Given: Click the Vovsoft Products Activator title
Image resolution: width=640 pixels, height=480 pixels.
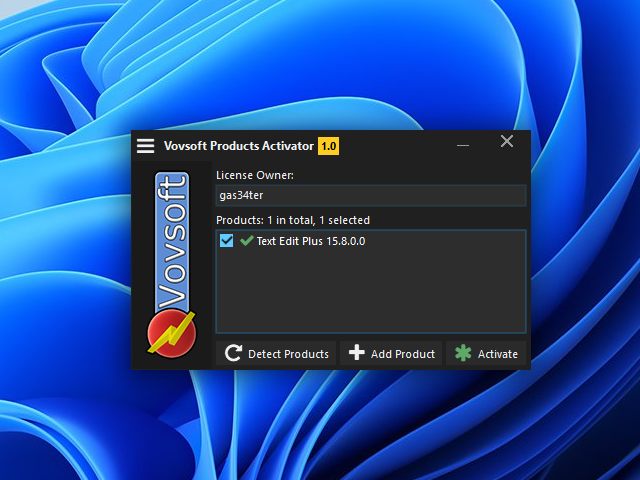Looking at the screenshot, I should [237, 146].
